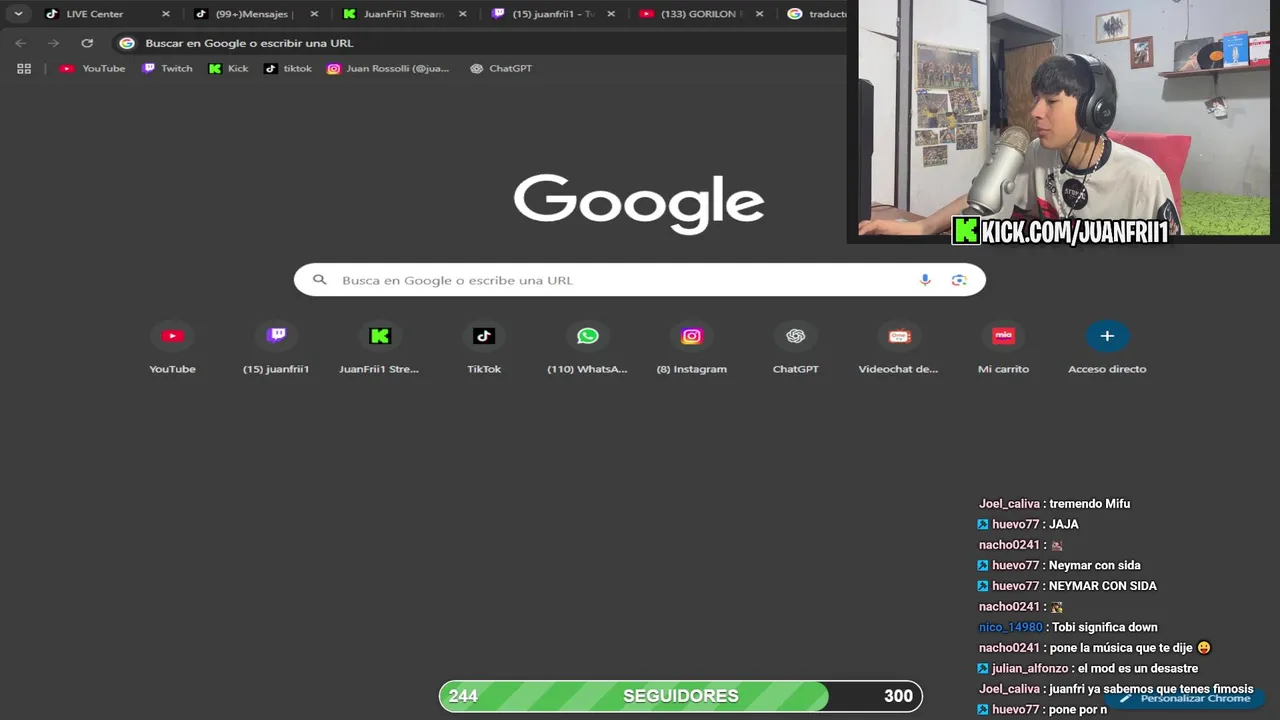Switch to the JuanFrii1 Stream Kick tab
The image size is (1280, 720).
pos(404,14)
